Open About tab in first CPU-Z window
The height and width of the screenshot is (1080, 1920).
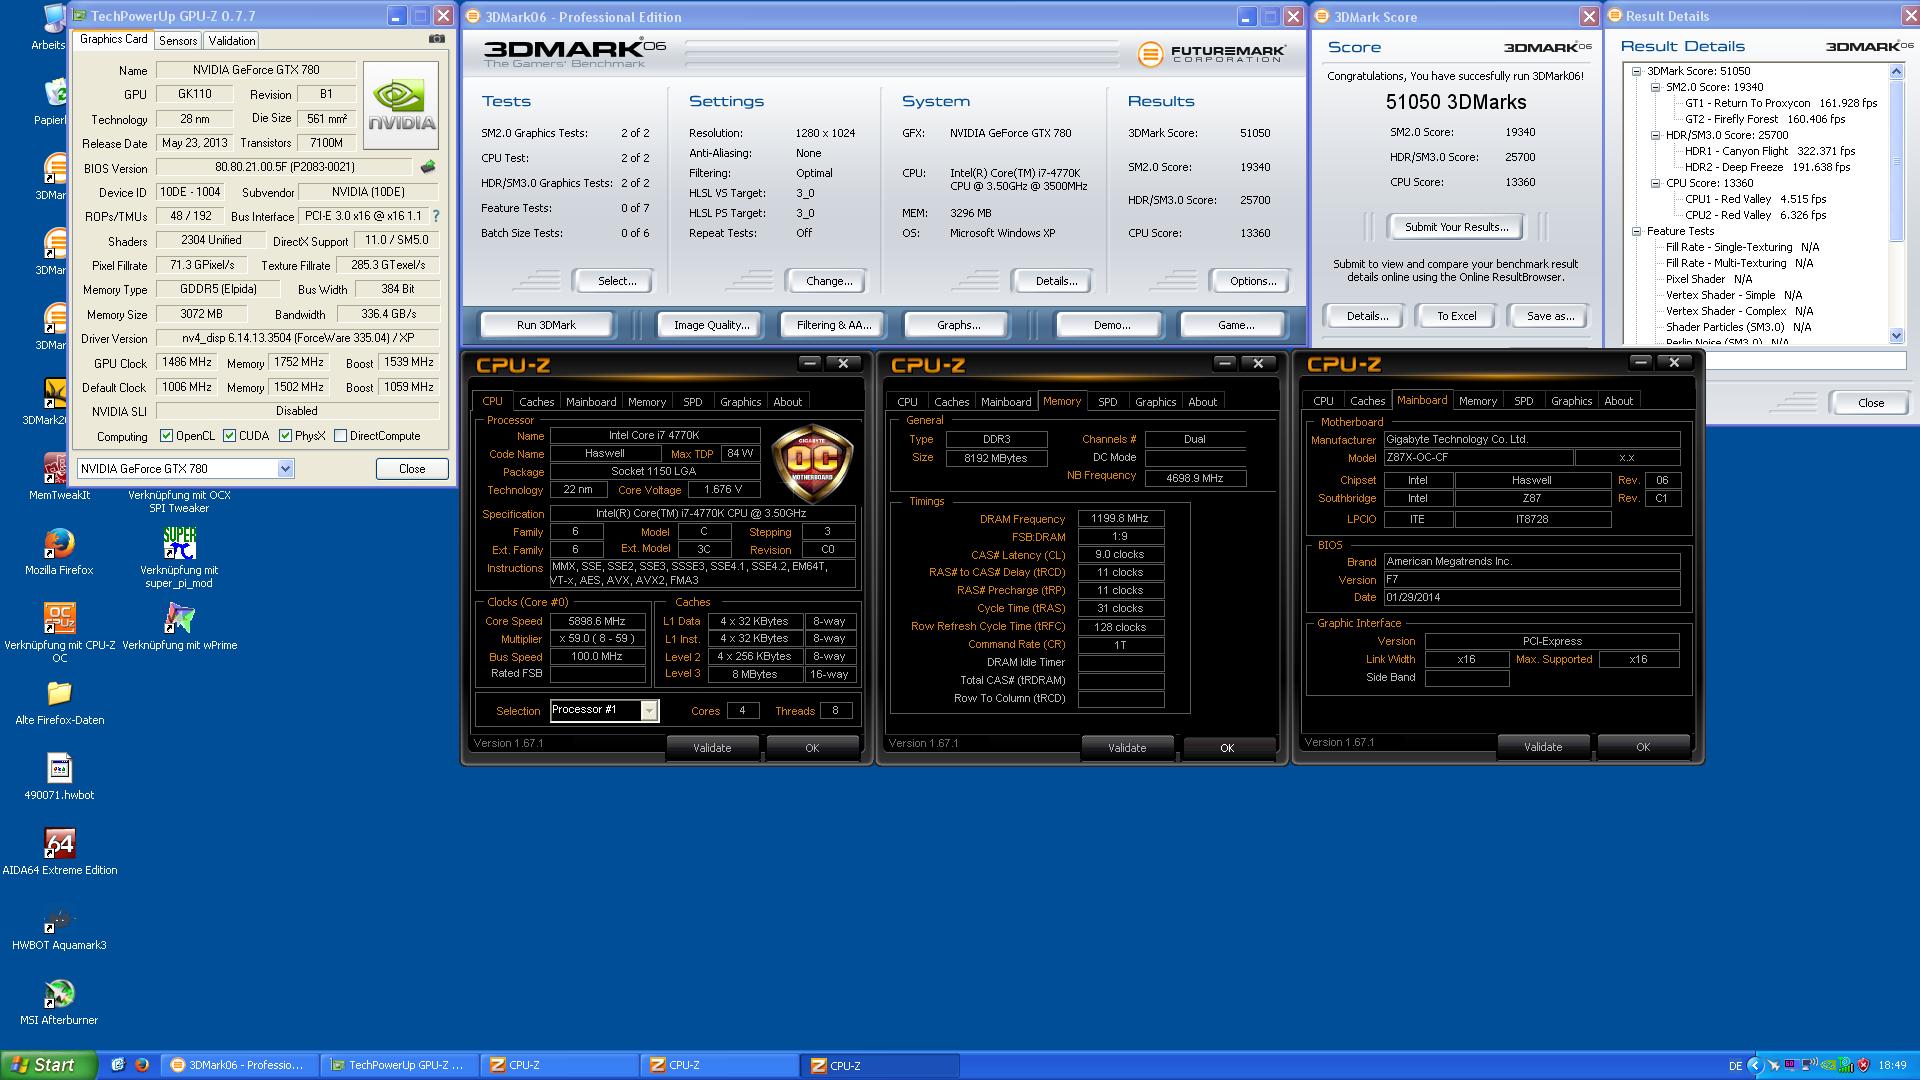[787, 402]
